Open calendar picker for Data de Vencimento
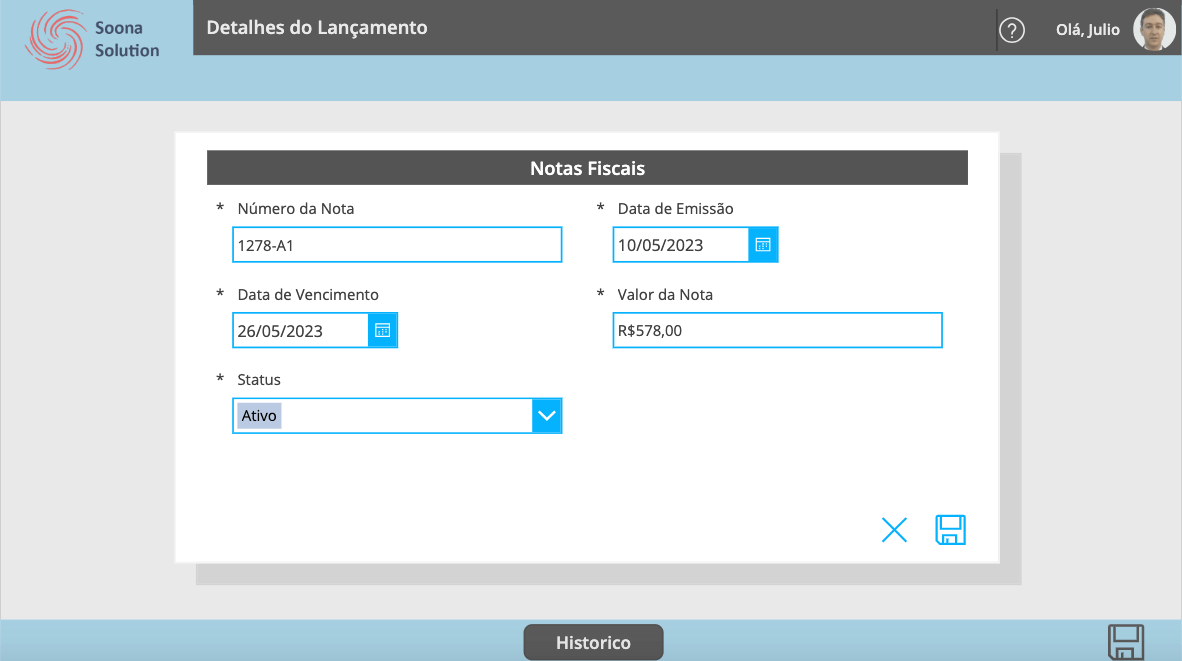 tap(383, 330)
